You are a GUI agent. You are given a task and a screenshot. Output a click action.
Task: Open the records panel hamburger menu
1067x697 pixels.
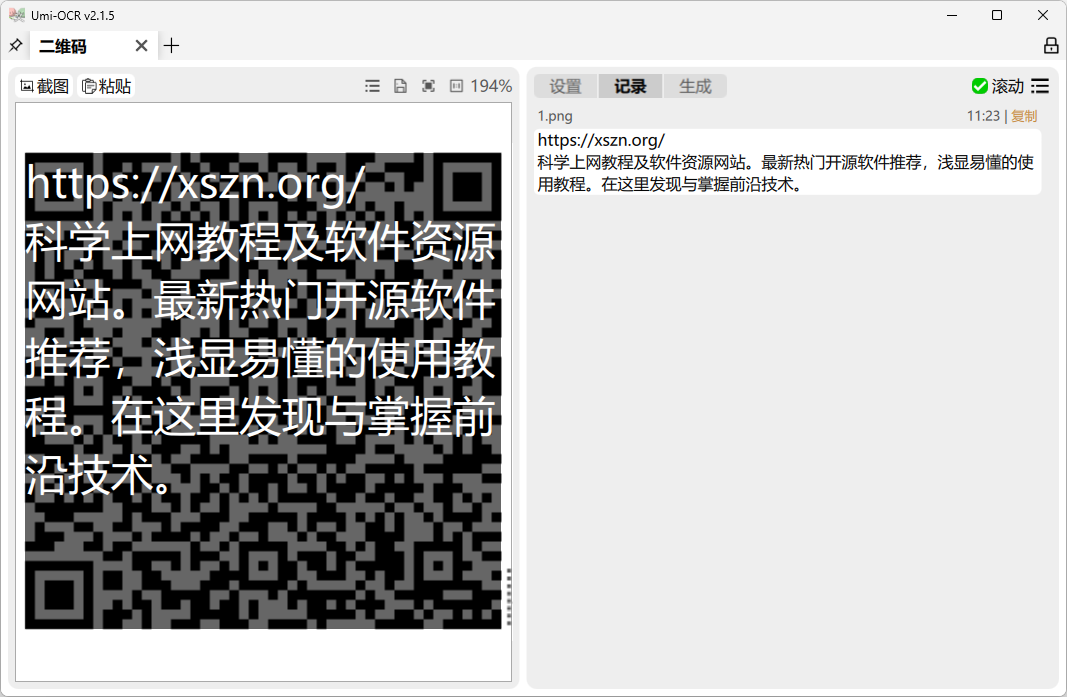coord(1040,86)
